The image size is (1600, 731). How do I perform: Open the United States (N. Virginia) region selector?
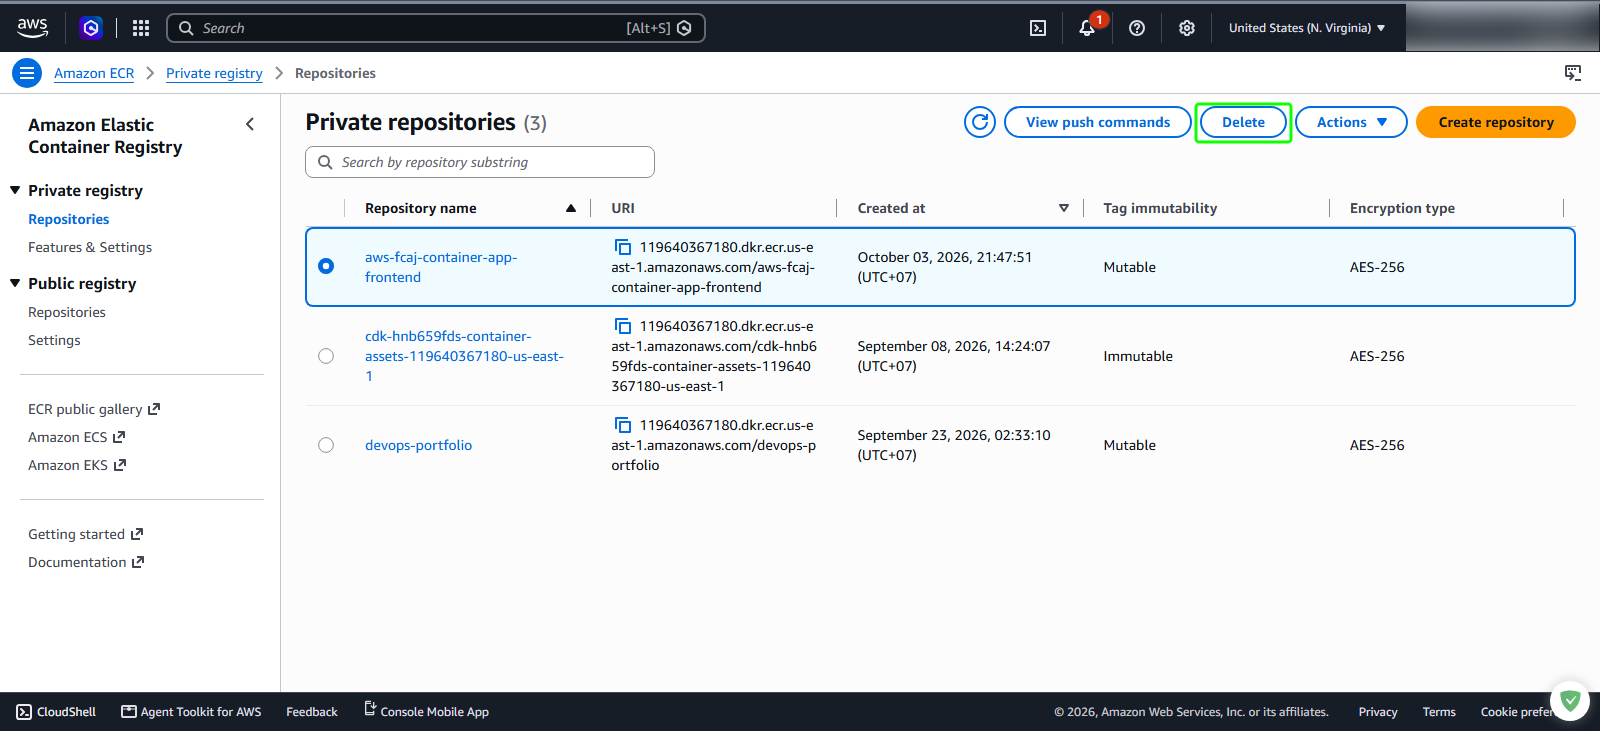pos(1307,28)
